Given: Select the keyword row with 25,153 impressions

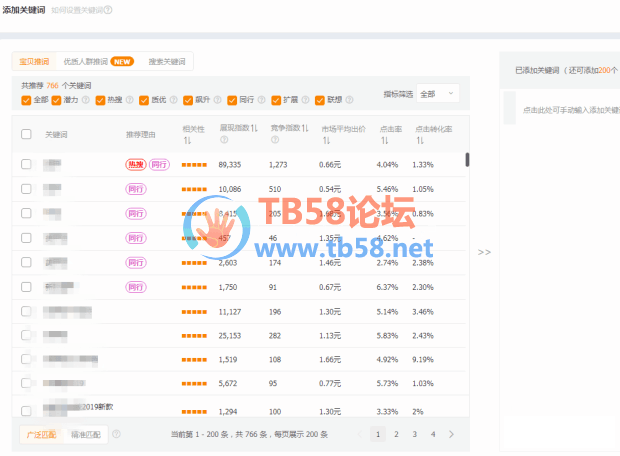Looking at the screenshot, I should click(x=26, y=335).
